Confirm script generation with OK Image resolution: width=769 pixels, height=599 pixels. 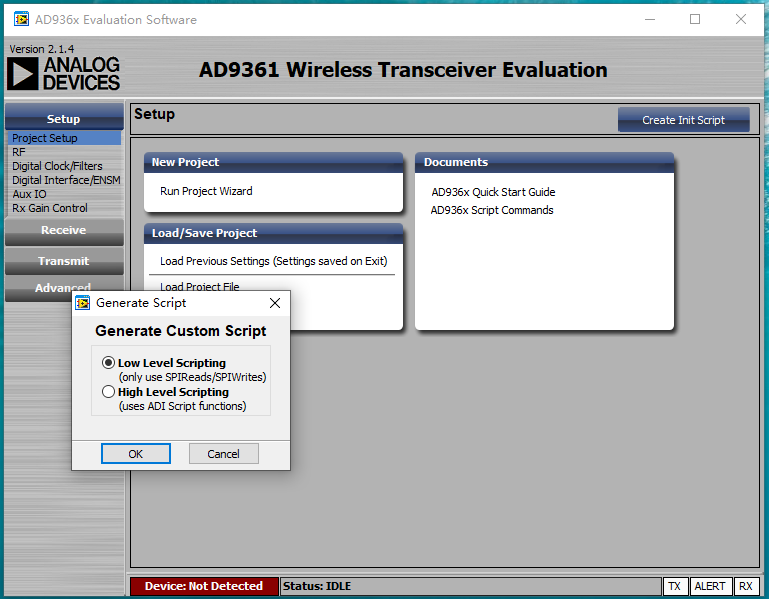[136, 454]
